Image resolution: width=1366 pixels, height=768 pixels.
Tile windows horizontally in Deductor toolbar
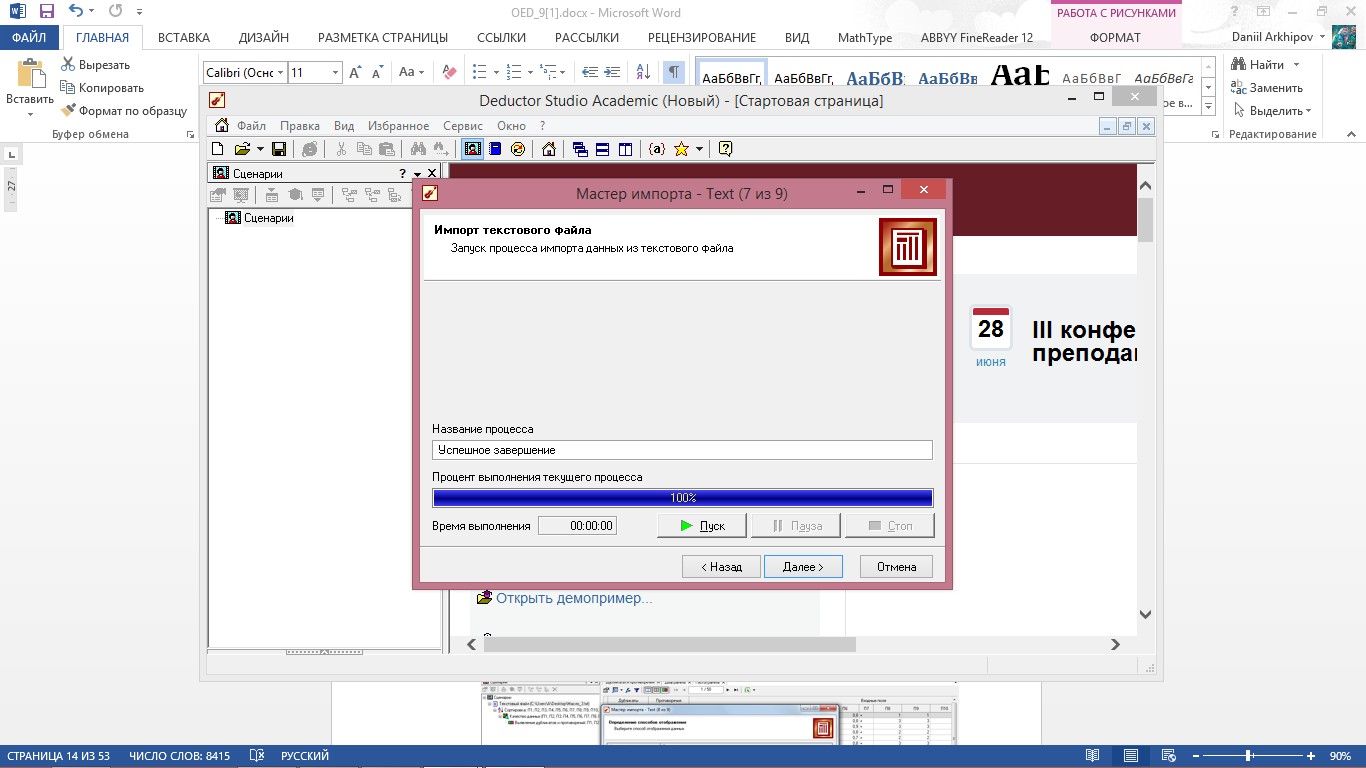[x=602, y=149]
